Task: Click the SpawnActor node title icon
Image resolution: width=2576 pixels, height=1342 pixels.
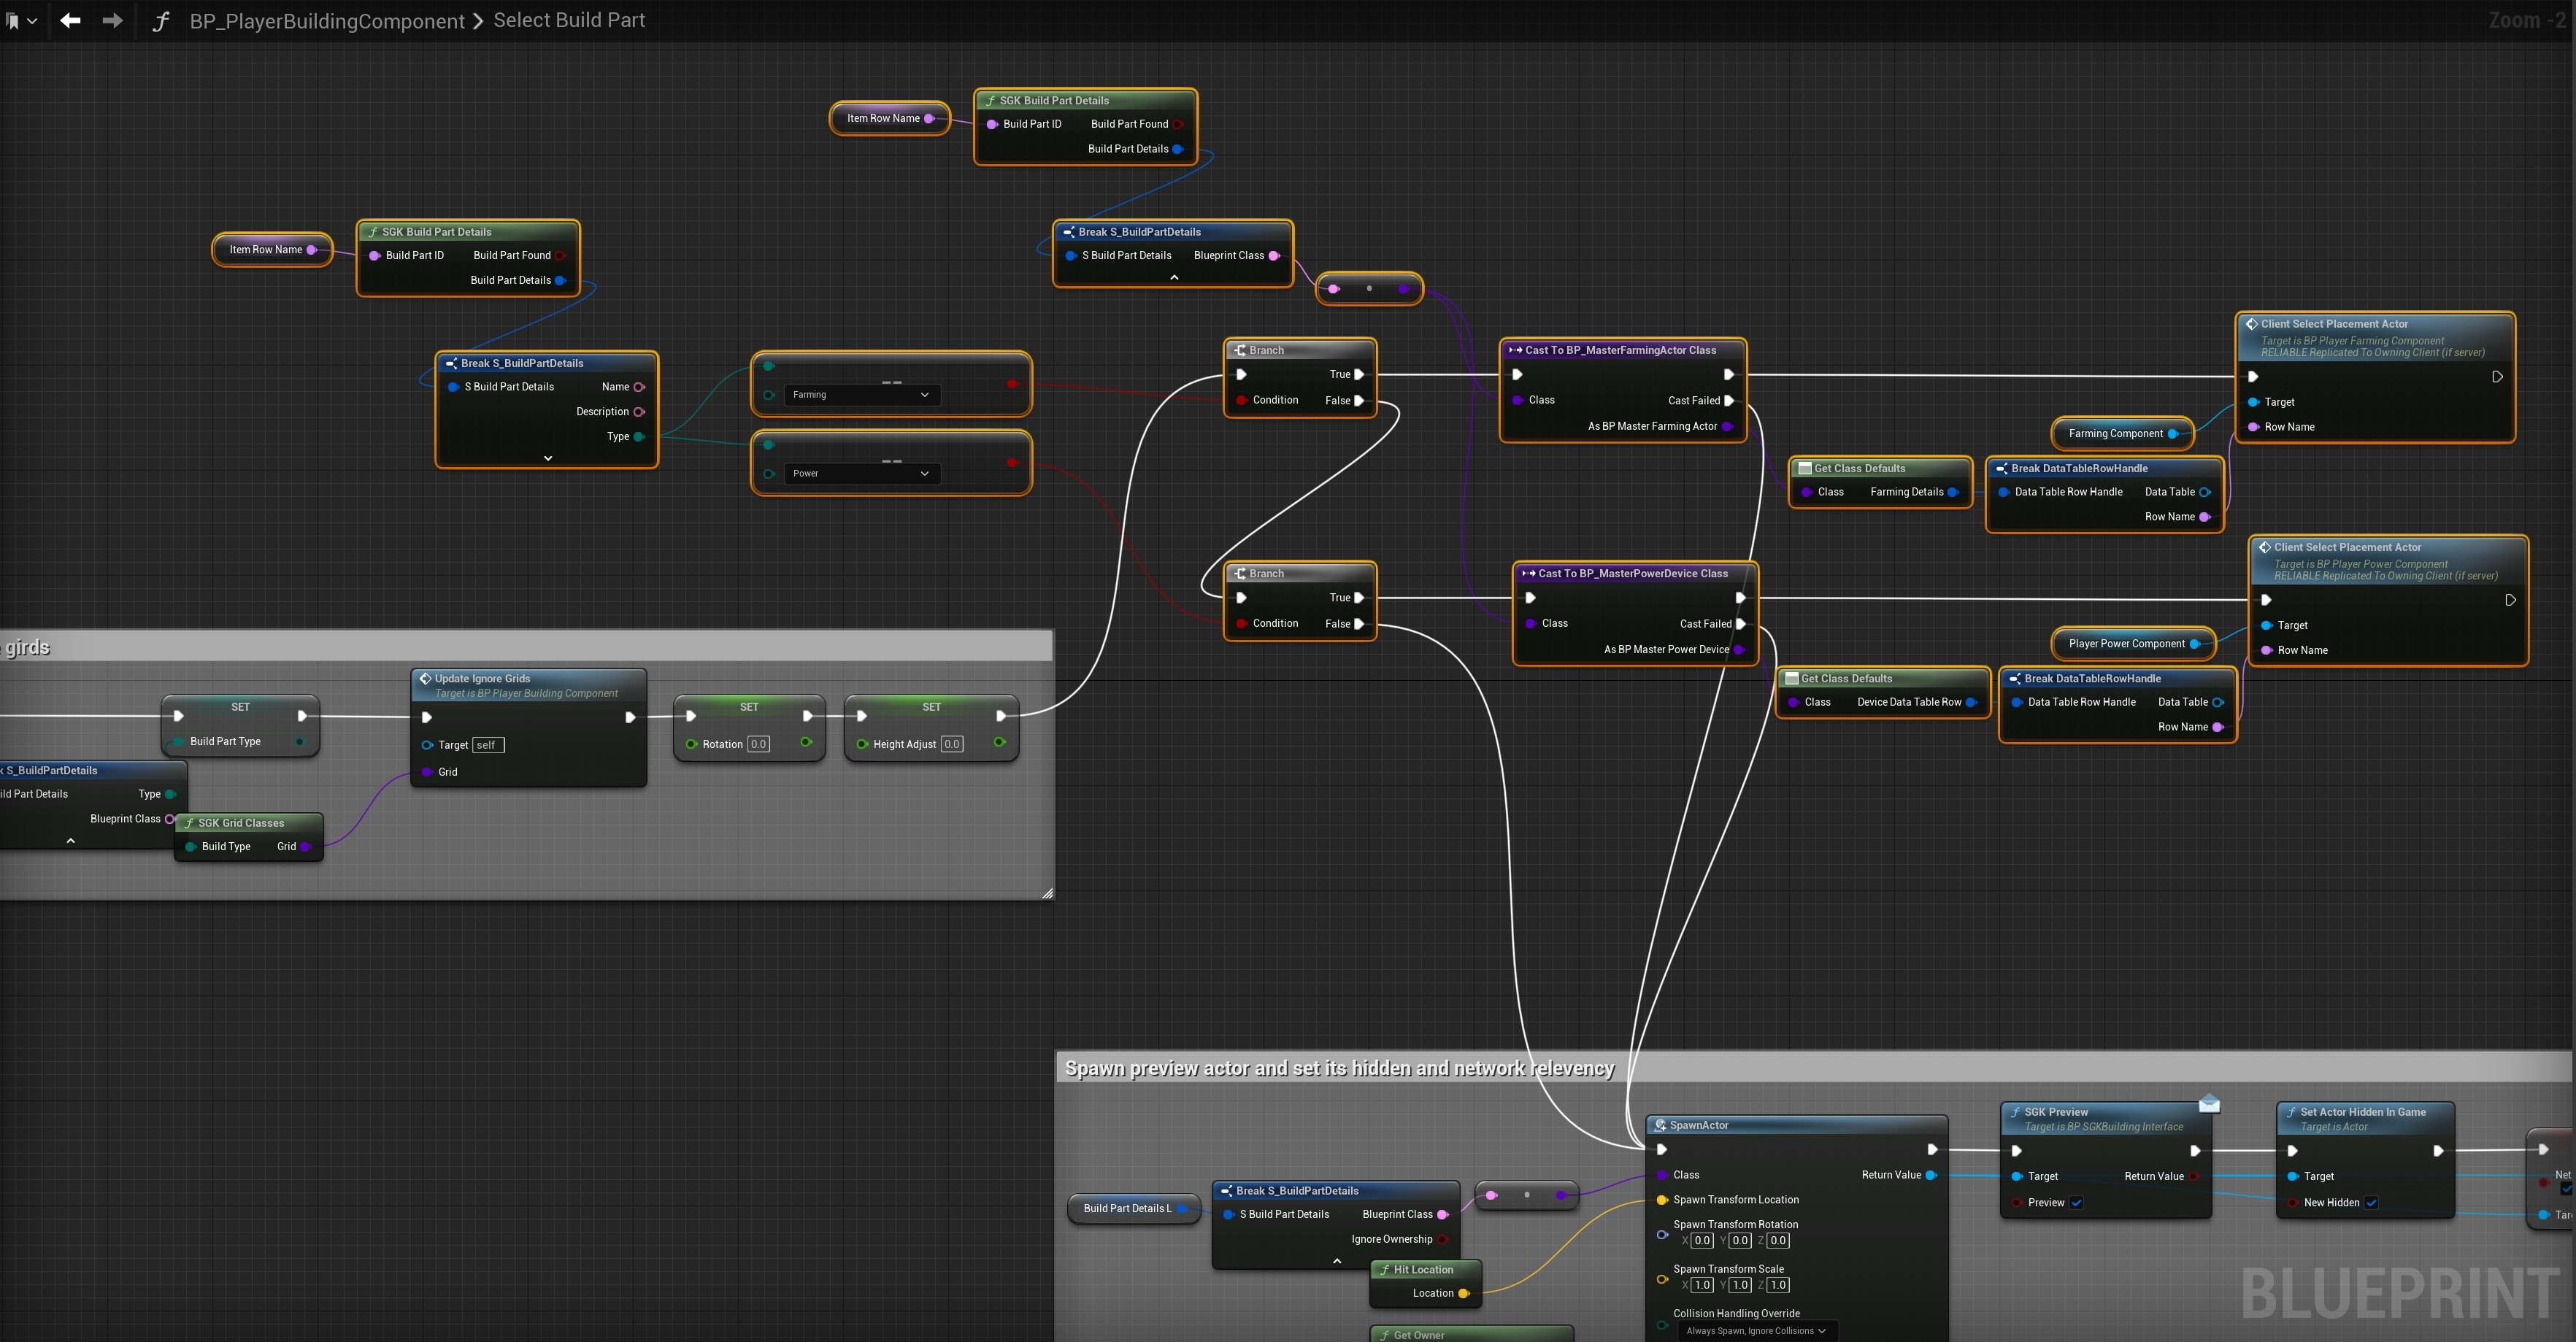Action: point(1660,1125)
